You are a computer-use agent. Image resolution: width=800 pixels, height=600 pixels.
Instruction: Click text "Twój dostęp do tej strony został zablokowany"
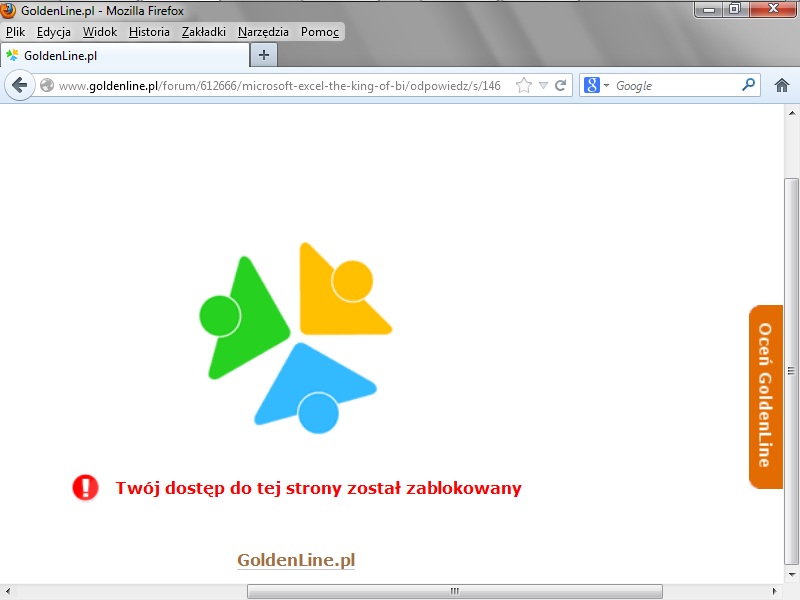pyautogui.click(x=319, y=488)
